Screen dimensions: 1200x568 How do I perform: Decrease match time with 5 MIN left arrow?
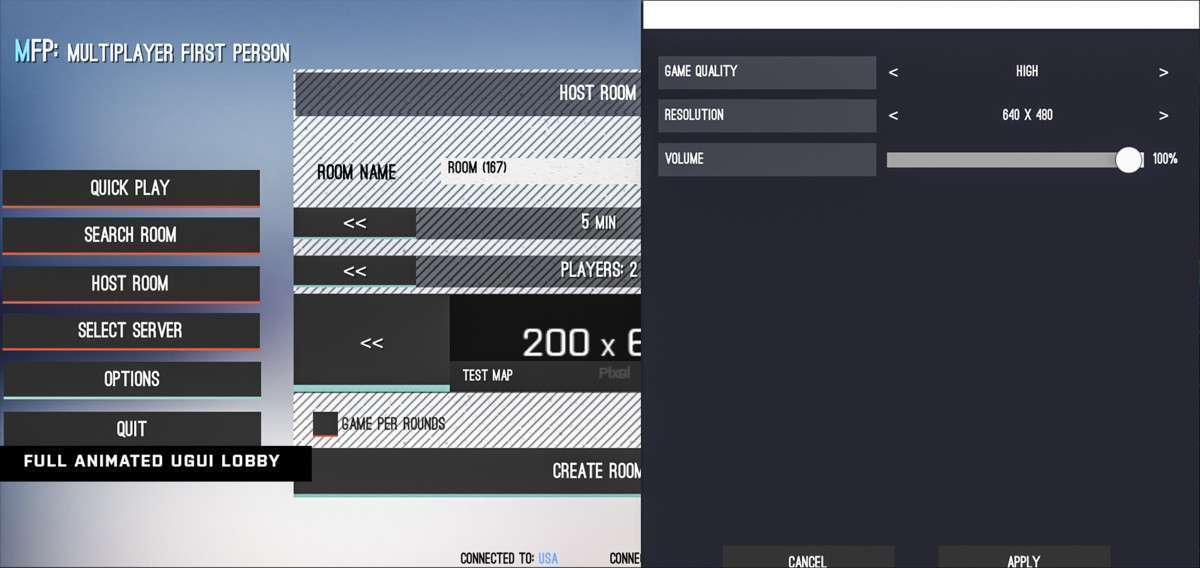tap(354, 223)
